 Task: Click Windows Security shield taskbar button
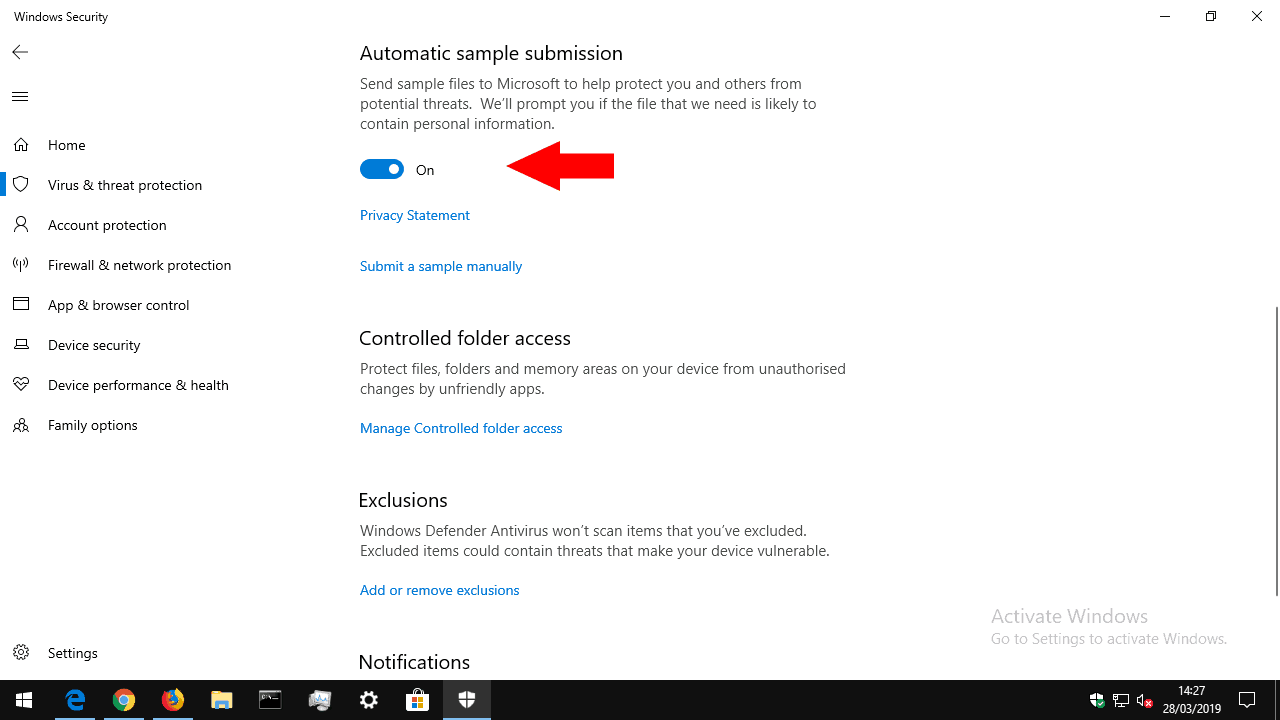(467, 700)
